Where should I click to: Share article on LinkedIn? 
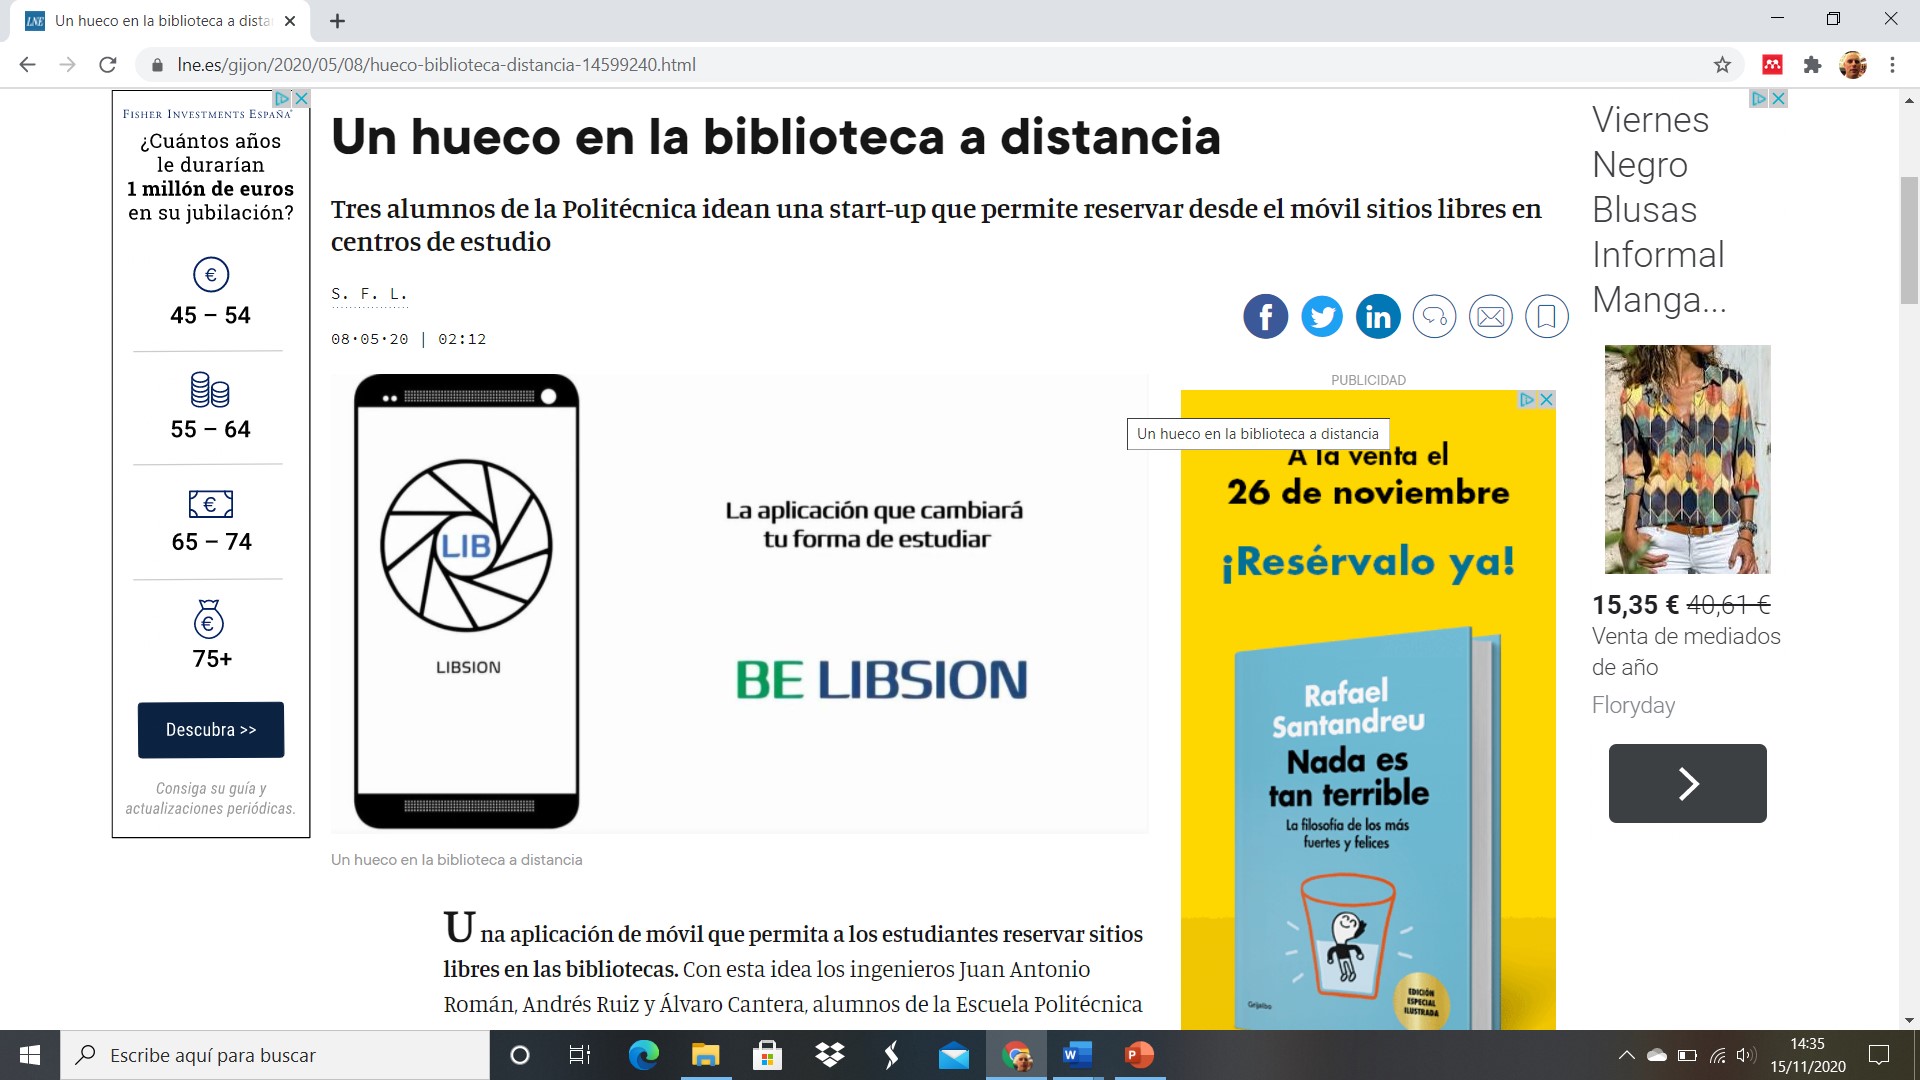(1378, 317)
